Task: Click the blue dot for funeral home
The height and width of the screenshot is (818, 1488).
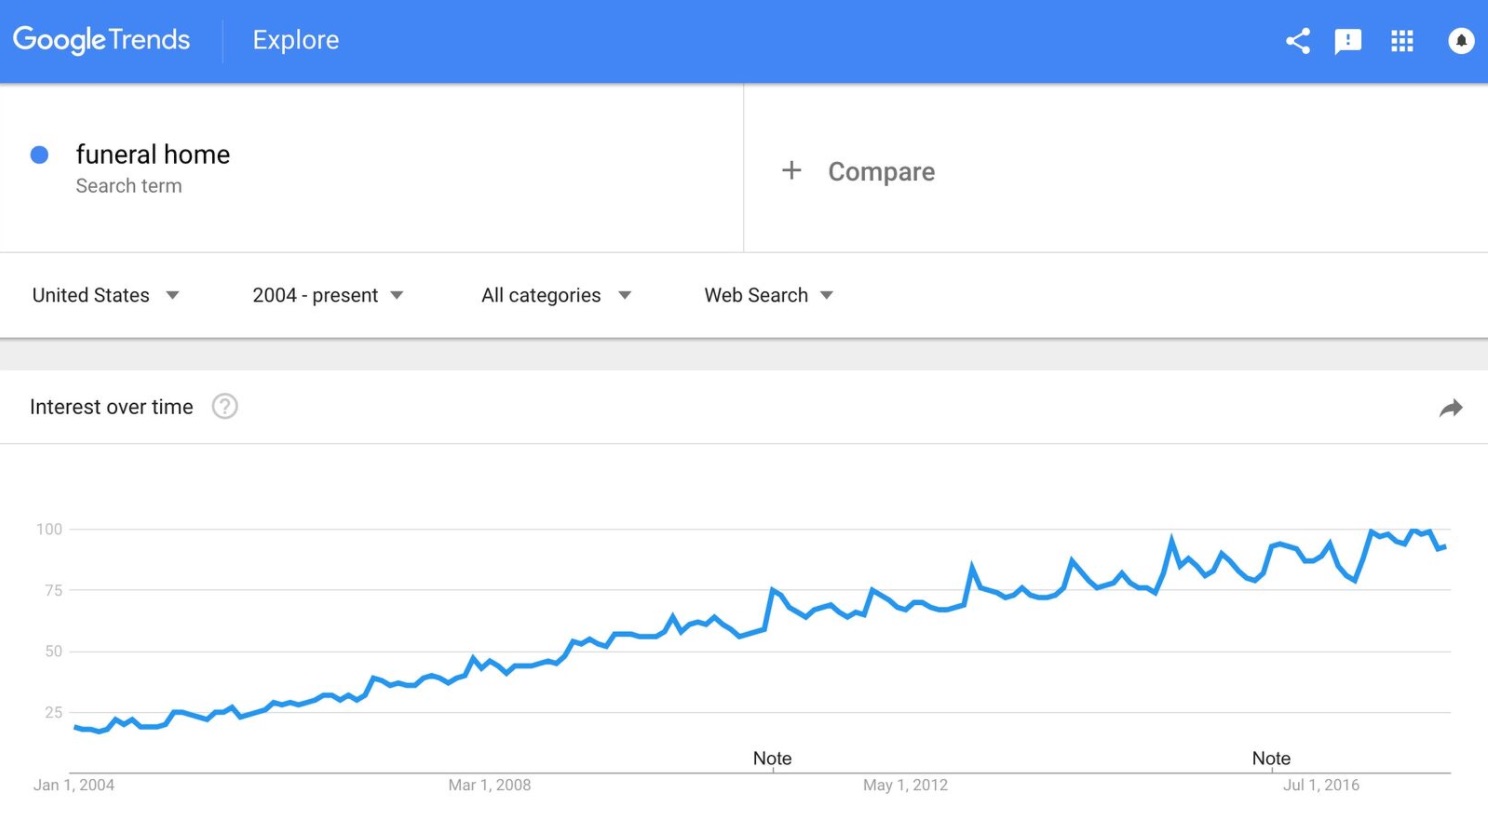Action: point(40,155)
